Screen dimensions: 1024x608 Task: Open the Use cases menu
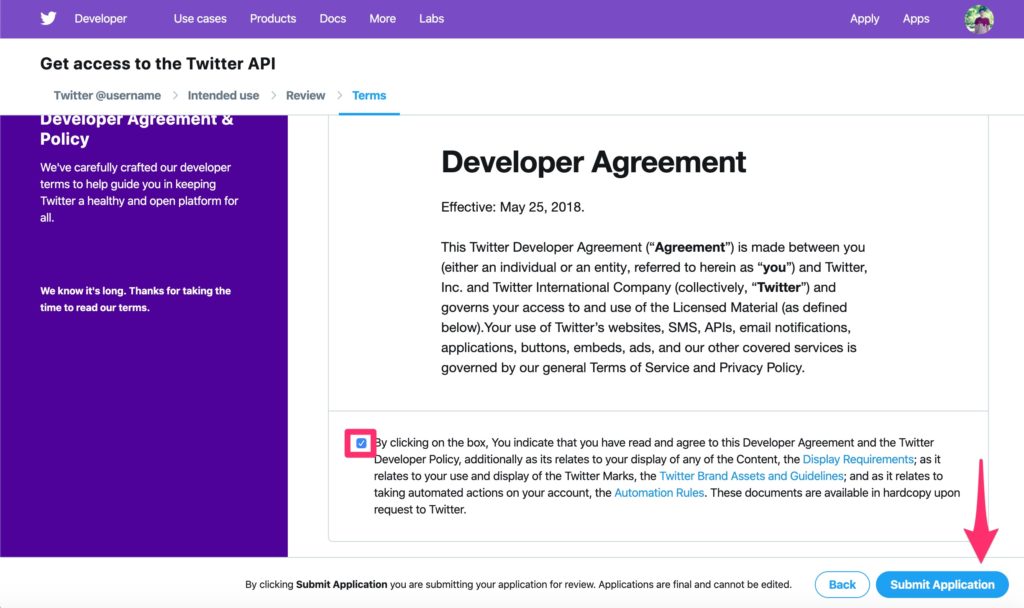tap(198, 18)
